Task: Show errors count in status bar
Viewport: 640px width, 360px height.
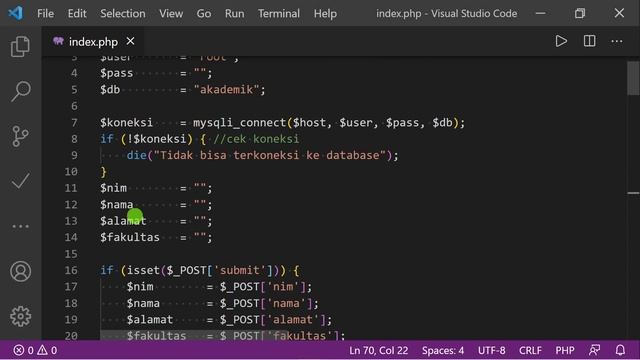Action: [x=23, y=350]
